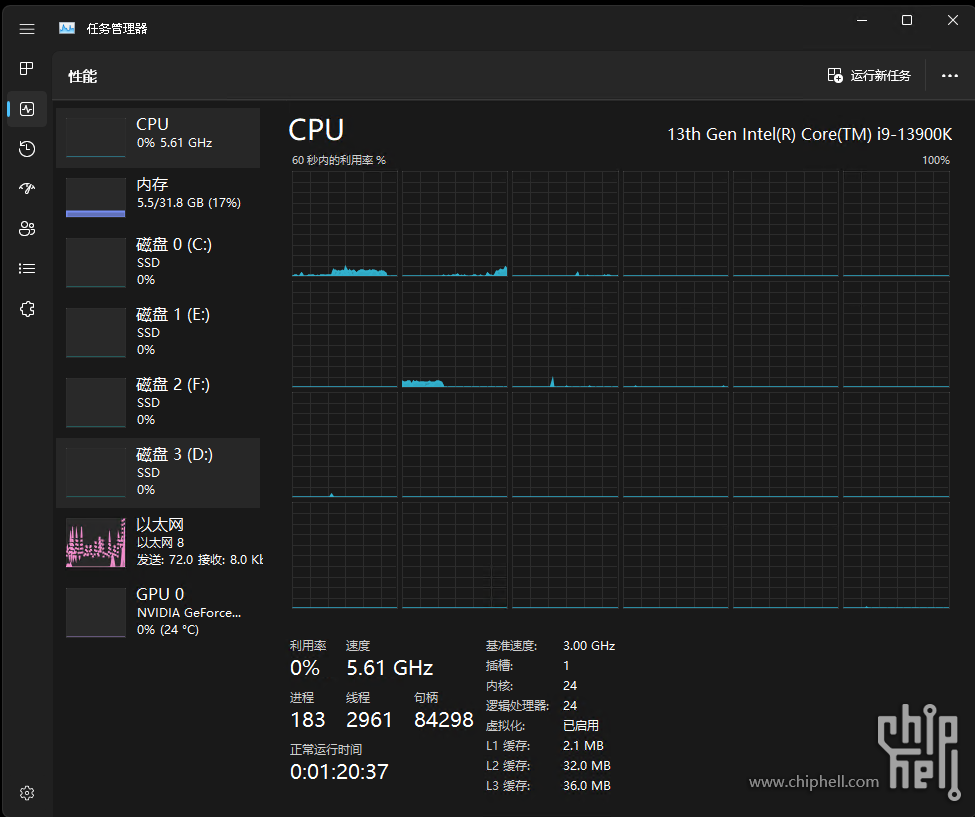
Task: Select the Performance page icon
Action: (x=27, y=109)
